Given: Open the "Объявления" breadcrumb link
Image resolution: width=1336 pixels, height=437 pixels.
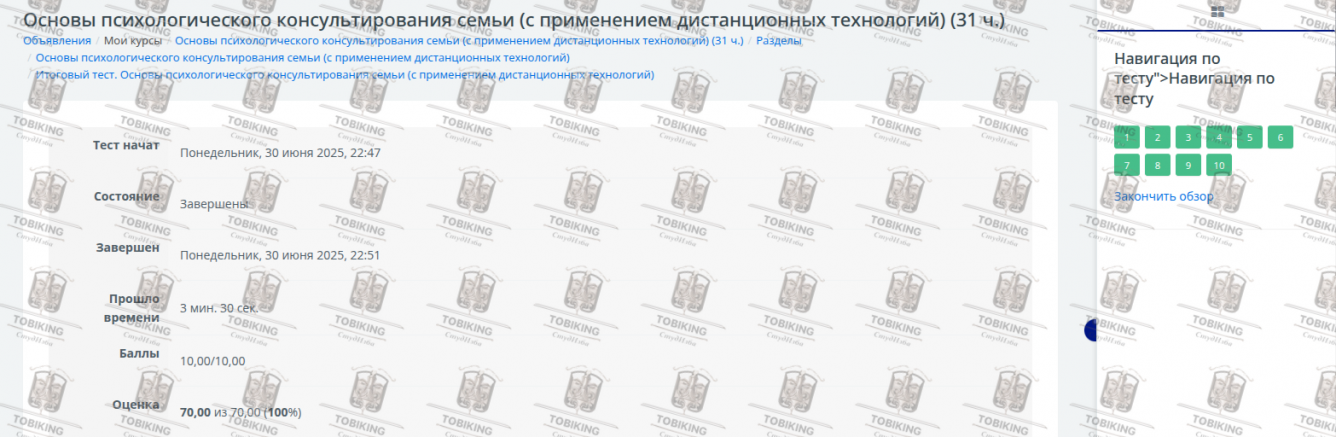Looking at the screenshot, I should point(57,41).
